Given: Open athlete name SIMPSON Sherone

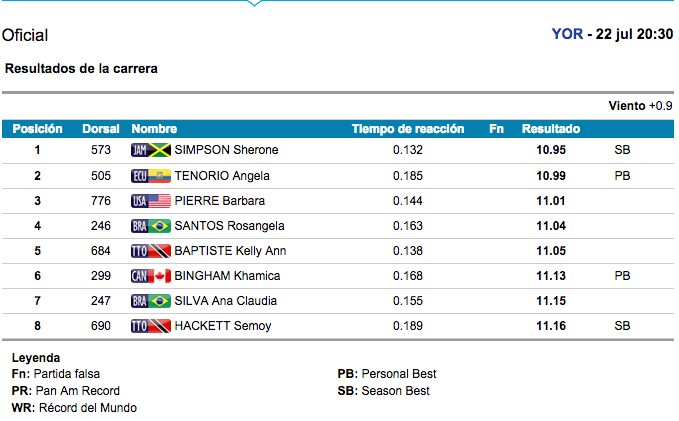Looking at the screenshot, I should click(x=226, y=150).
